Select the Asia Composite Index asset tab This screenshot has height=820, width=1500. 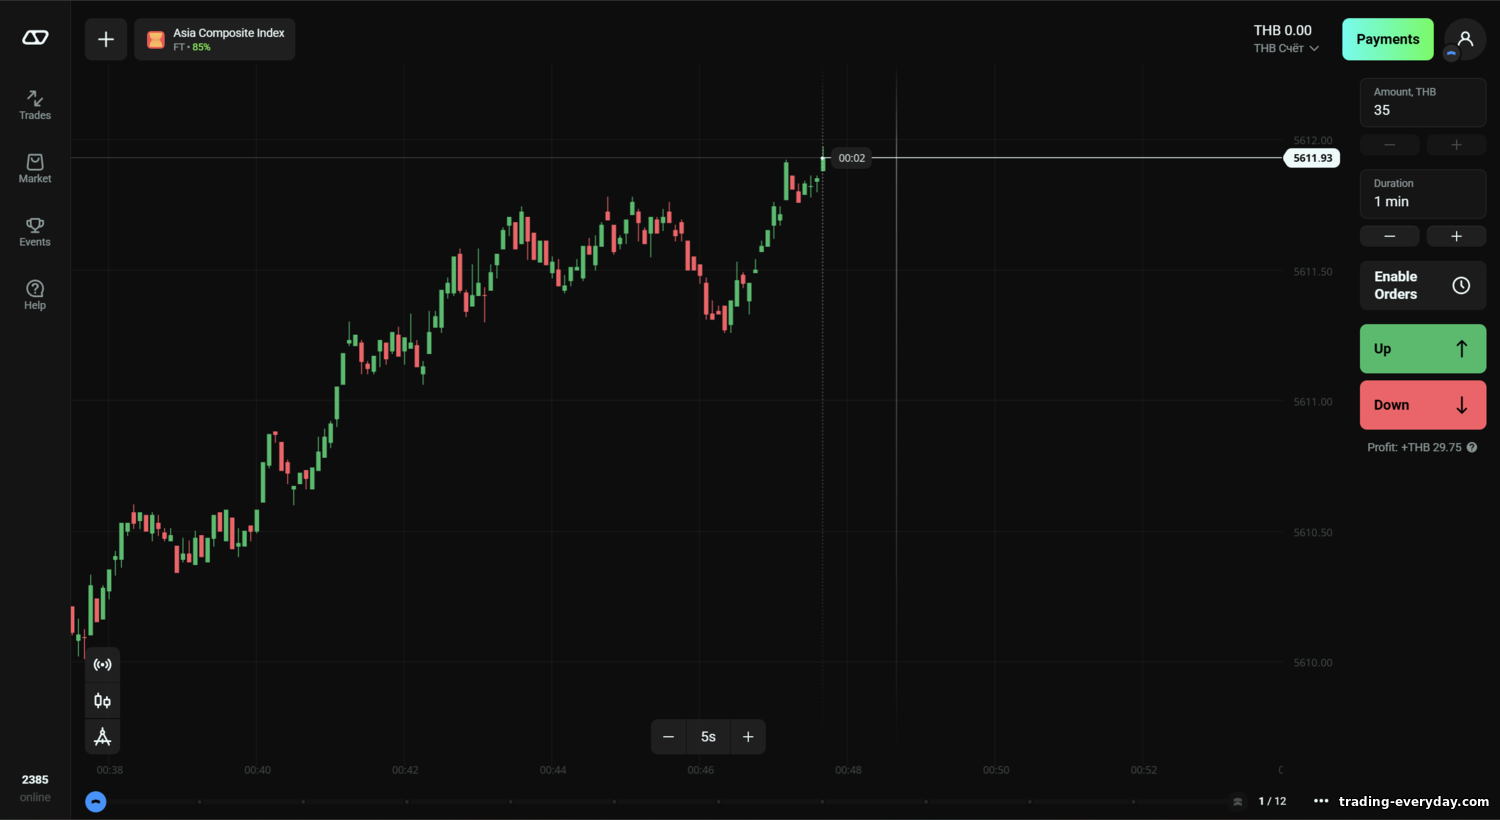pyautogui.click(x=215, y=39)
